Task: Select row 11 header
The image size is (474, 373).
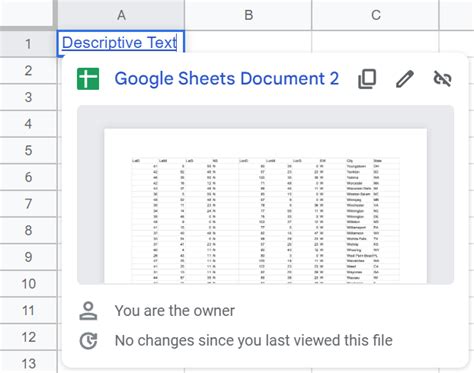Action: (x=28, y=310)
